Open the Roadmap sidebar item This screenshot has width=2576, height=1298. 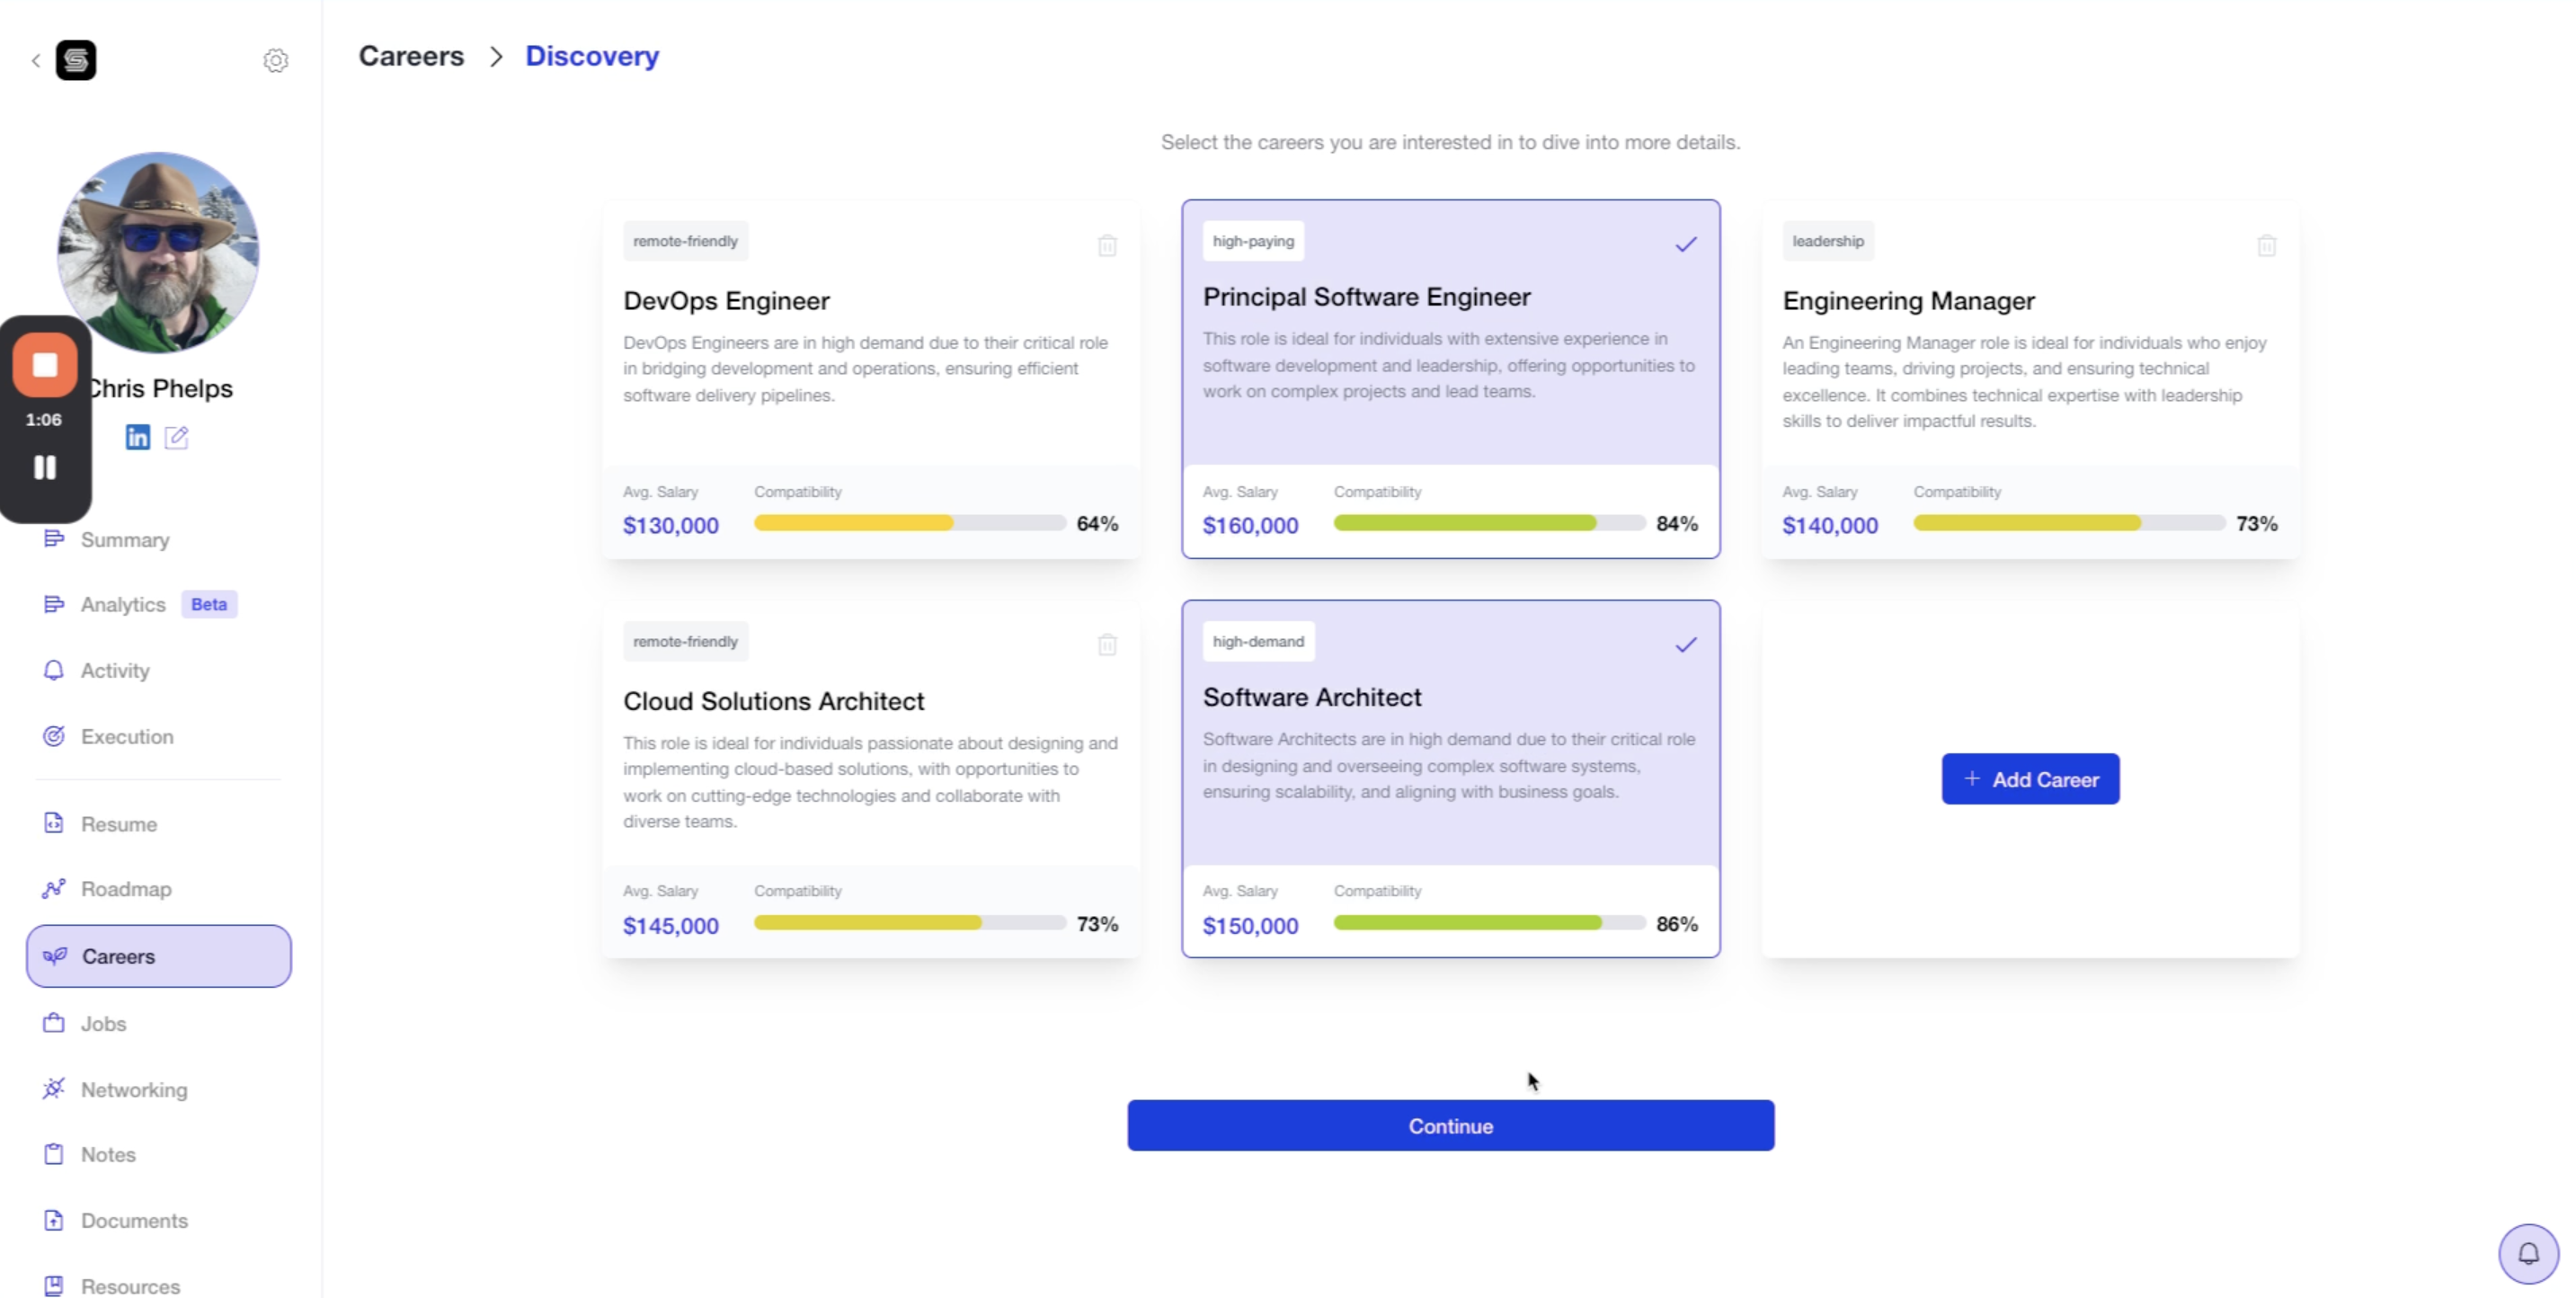[x=125, y=889]
